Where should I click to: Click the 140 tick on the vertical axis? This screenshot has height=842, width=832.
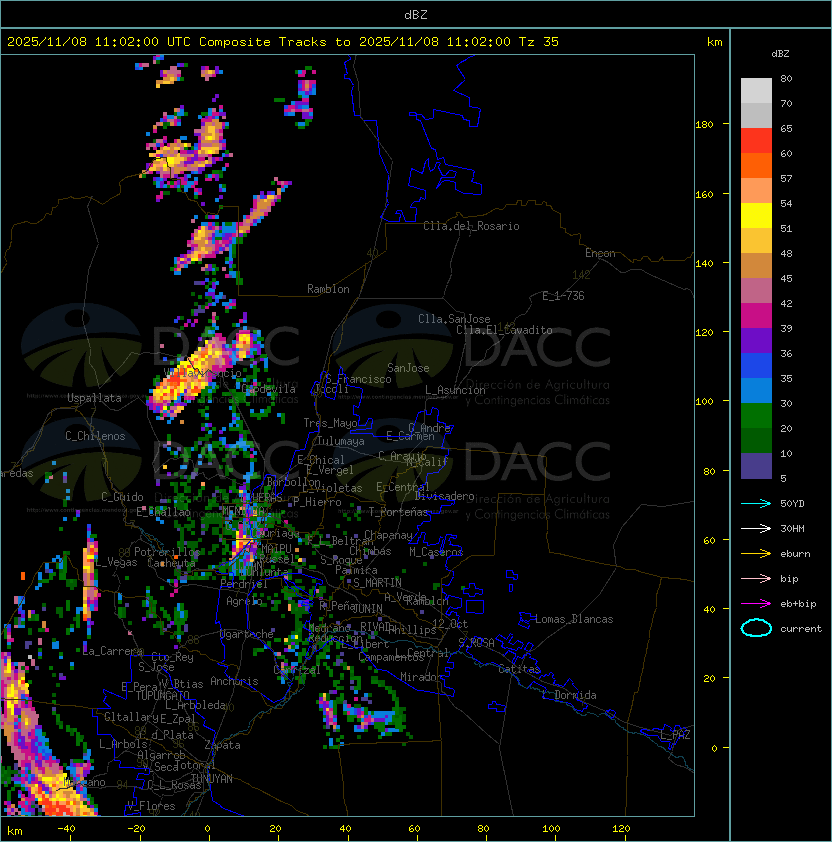coord(704,264)
